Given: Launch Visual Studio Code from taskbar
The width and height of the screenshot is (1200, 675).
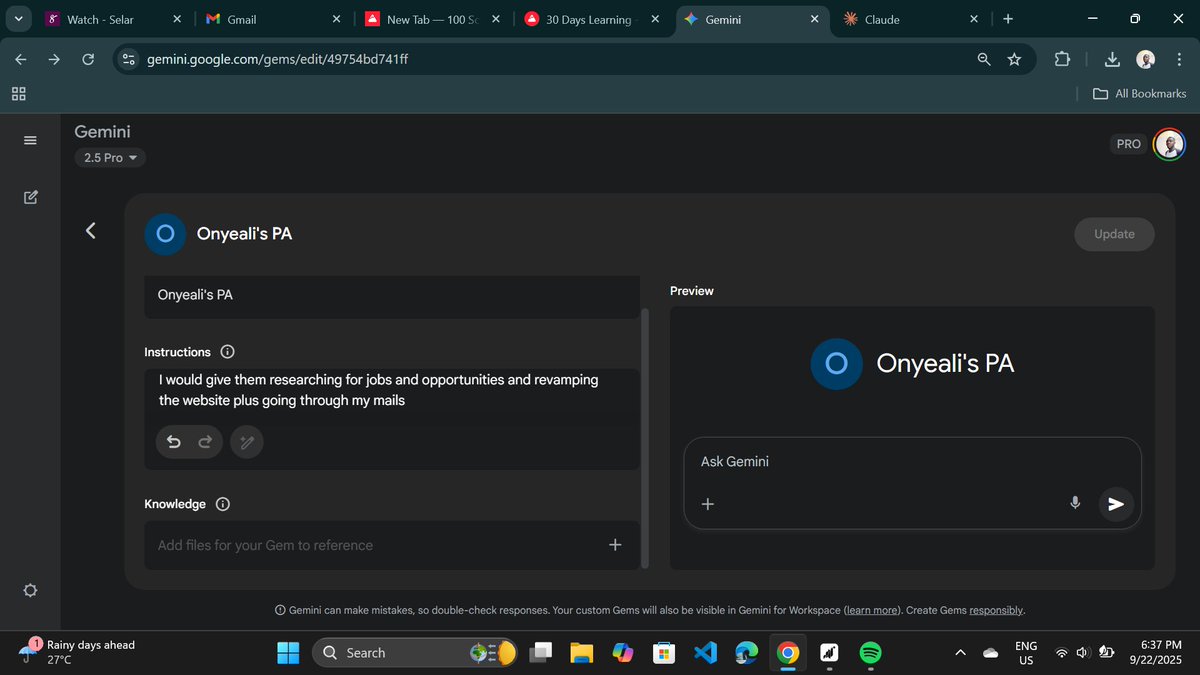Looking at the screenshot, I should [x=705, y=653].
